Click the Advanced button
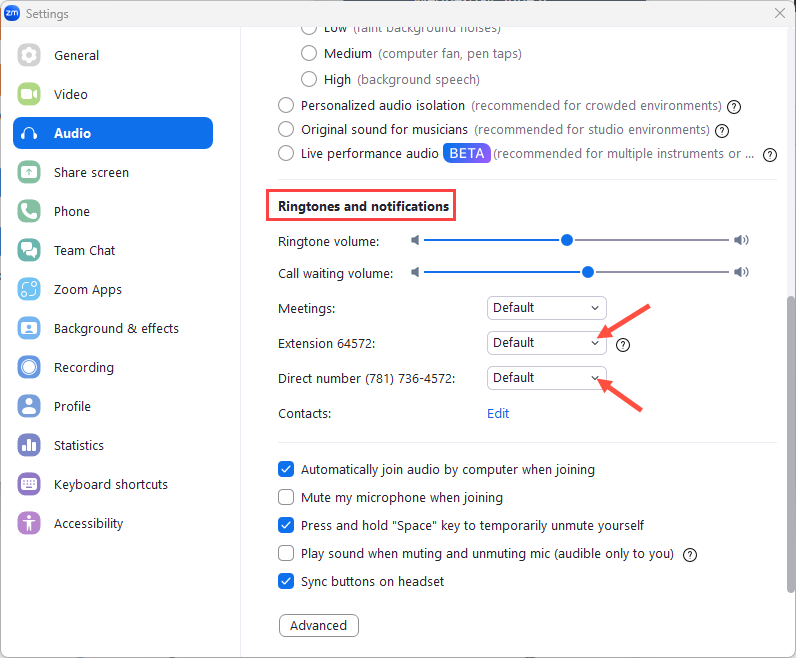Viewport: 796px width, 658px height. [x=319, y=626]
